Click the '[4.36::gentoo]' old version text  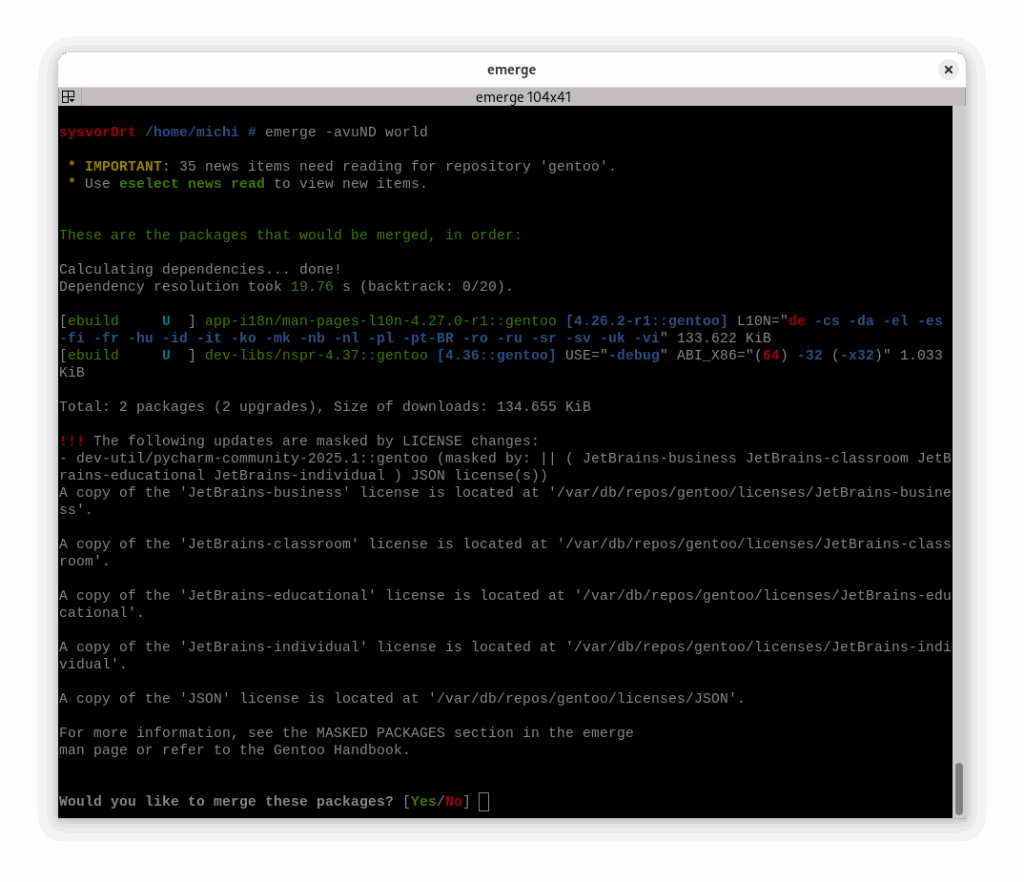coord(496,356)
